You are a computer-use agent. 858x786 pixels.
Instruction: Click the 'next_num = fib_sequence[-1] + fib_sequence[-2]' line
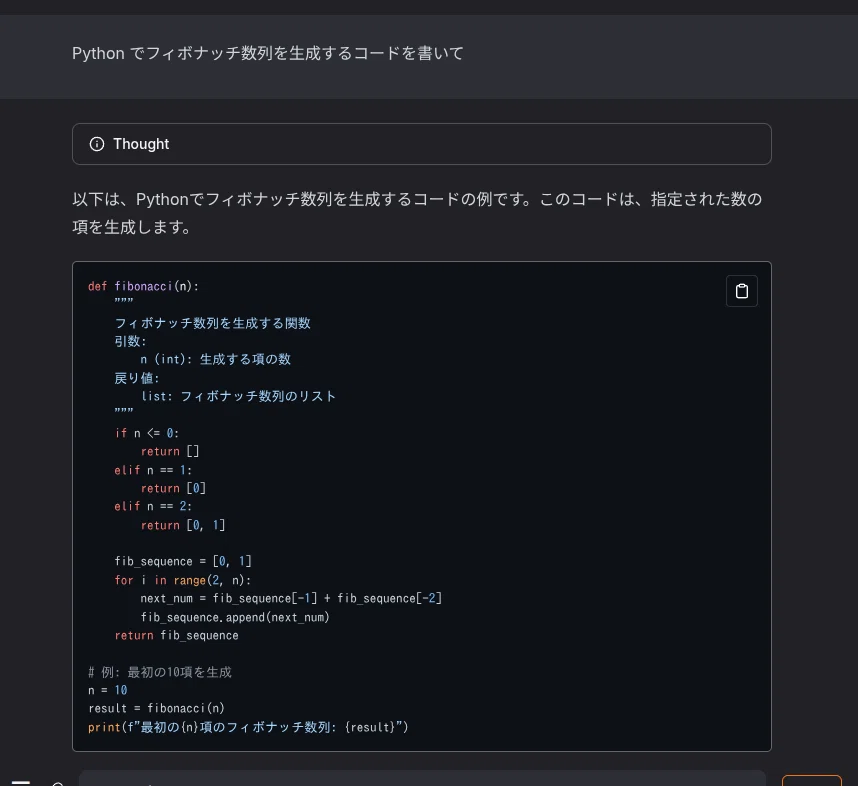tap(291, 598)
